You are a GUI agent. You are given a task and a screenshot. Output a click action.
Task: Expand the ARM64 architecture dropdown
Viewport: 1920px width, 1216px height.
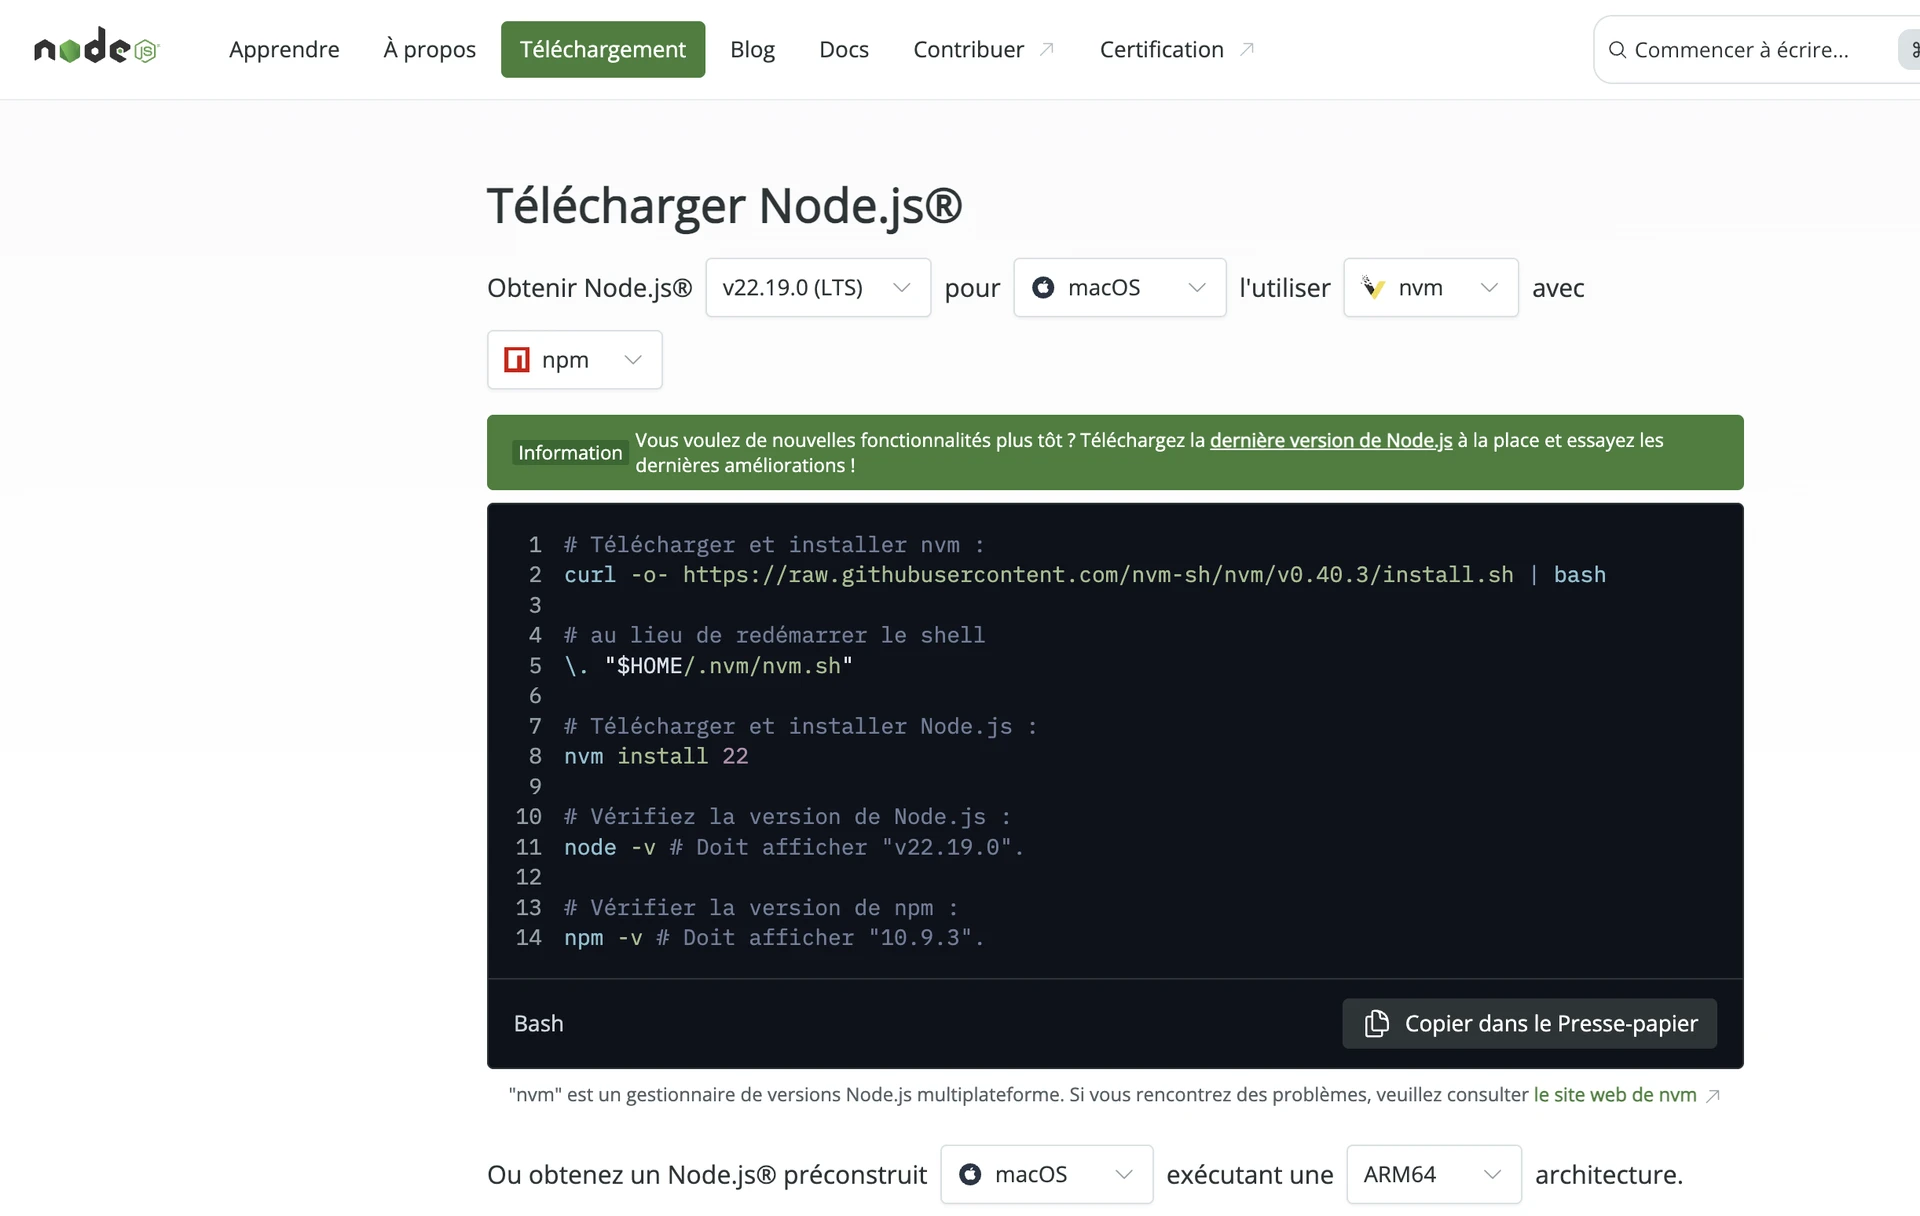pos(1433,1174)
